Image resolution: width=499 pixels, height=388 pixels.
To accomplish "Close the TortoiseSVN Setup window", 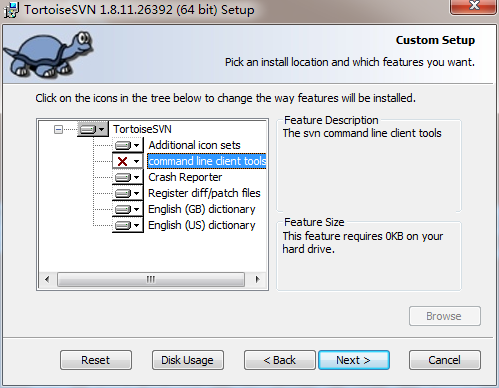I will click(473, 6).
